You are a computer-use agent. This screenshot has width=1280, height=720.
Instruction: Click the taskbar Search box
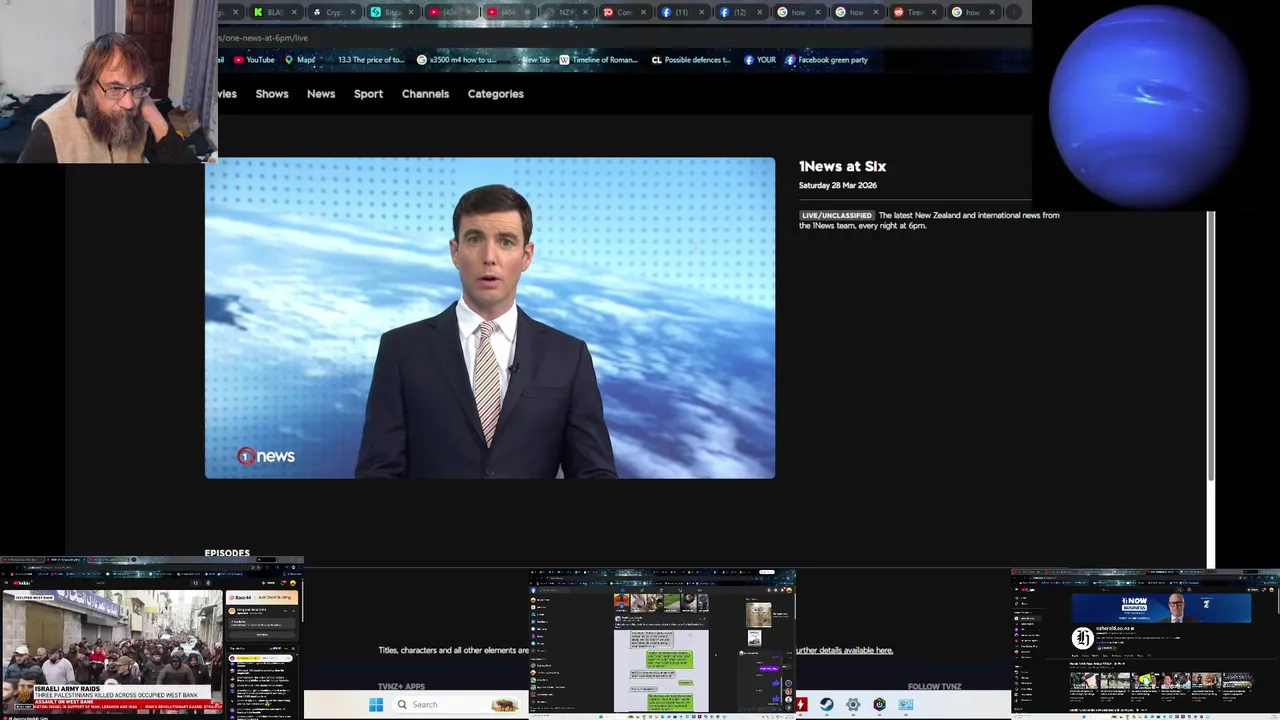coord(455,704)
